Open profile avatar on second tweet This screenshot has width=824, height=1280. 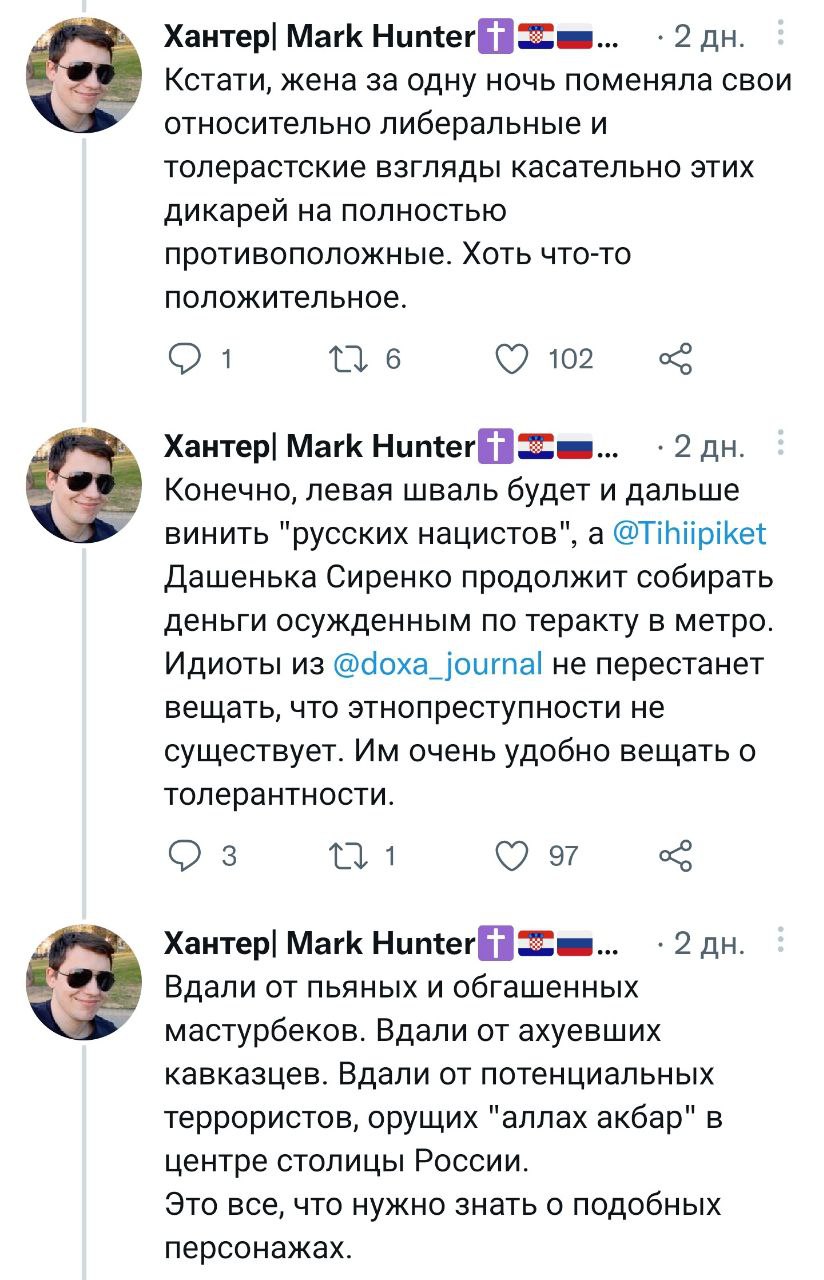coord(85,486)
